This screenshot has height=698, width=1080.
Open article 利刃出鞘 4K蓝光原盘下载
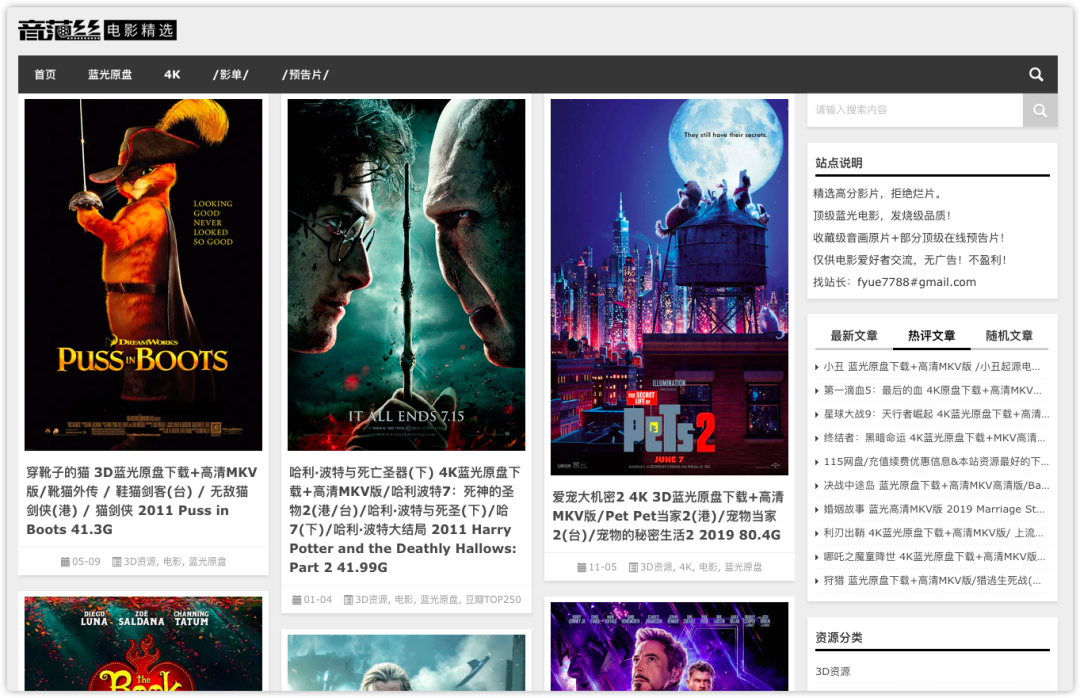933,533
